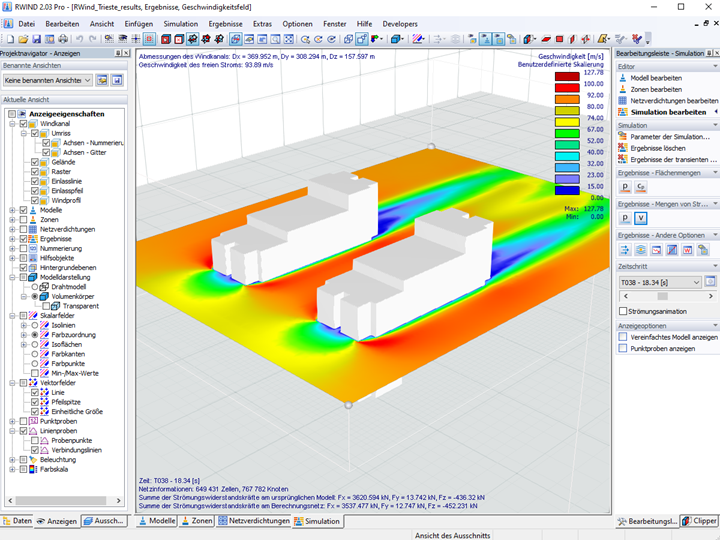Viewport: 720px width, 540px height.
Task: Open the wind tunnel box dropdown icon
Action: pyautogui.click(x=397, y=39)
